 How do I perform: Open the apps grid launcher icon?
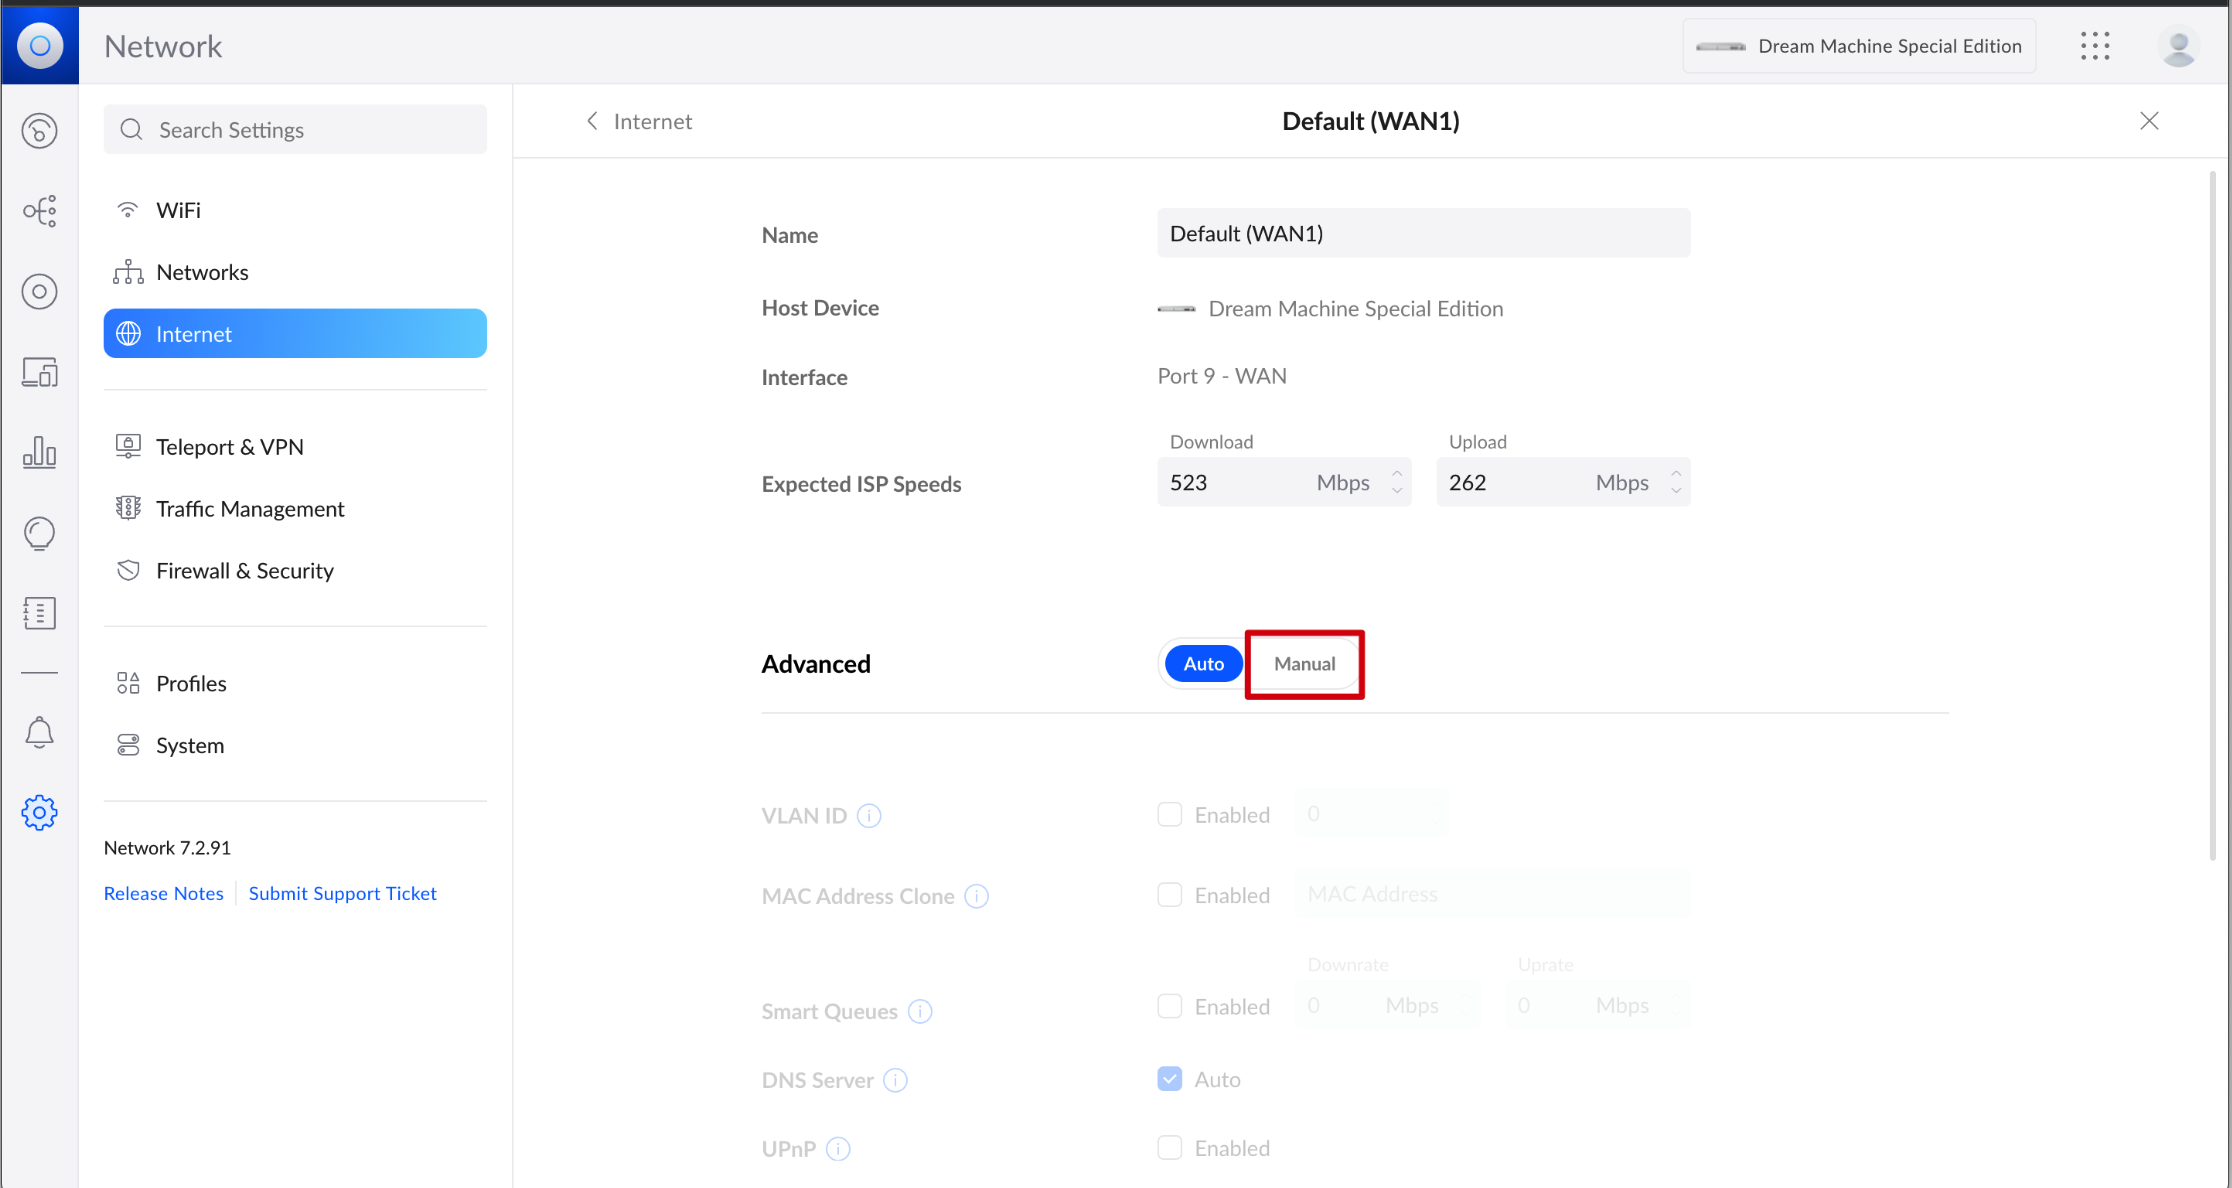click(2095, 46)
